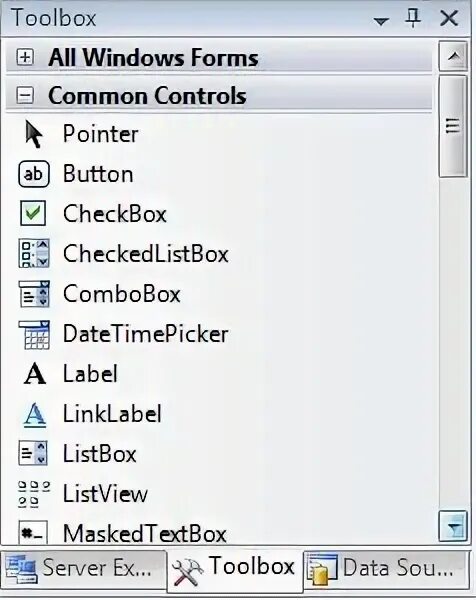Viewport: 476px width, 600px height.
Task: Expand the All Windows Forms group
Action: click(x=25, y=58)
